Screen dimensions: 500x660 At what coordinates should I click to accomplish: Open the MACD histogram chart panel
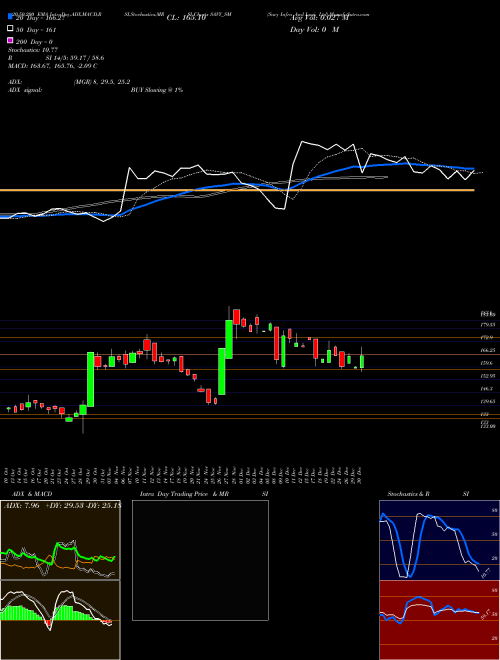[x=60, y=620]
